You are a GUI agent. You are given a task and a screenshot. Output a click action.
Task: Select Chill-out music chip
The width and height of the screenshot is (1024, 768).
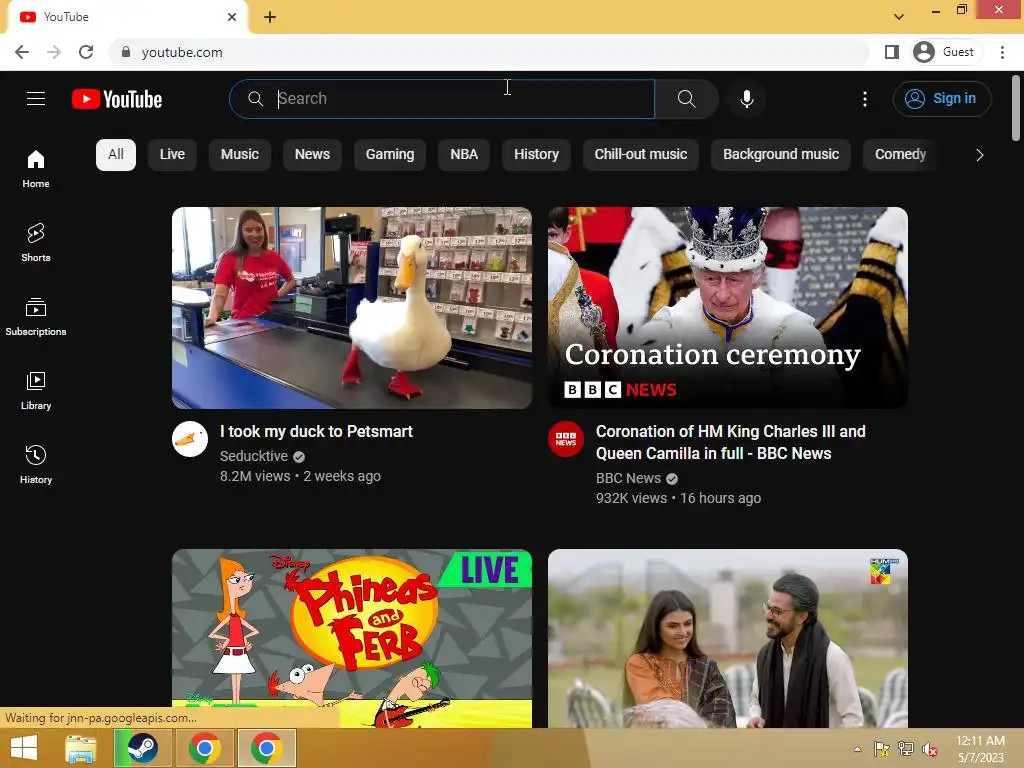(641, 155)
